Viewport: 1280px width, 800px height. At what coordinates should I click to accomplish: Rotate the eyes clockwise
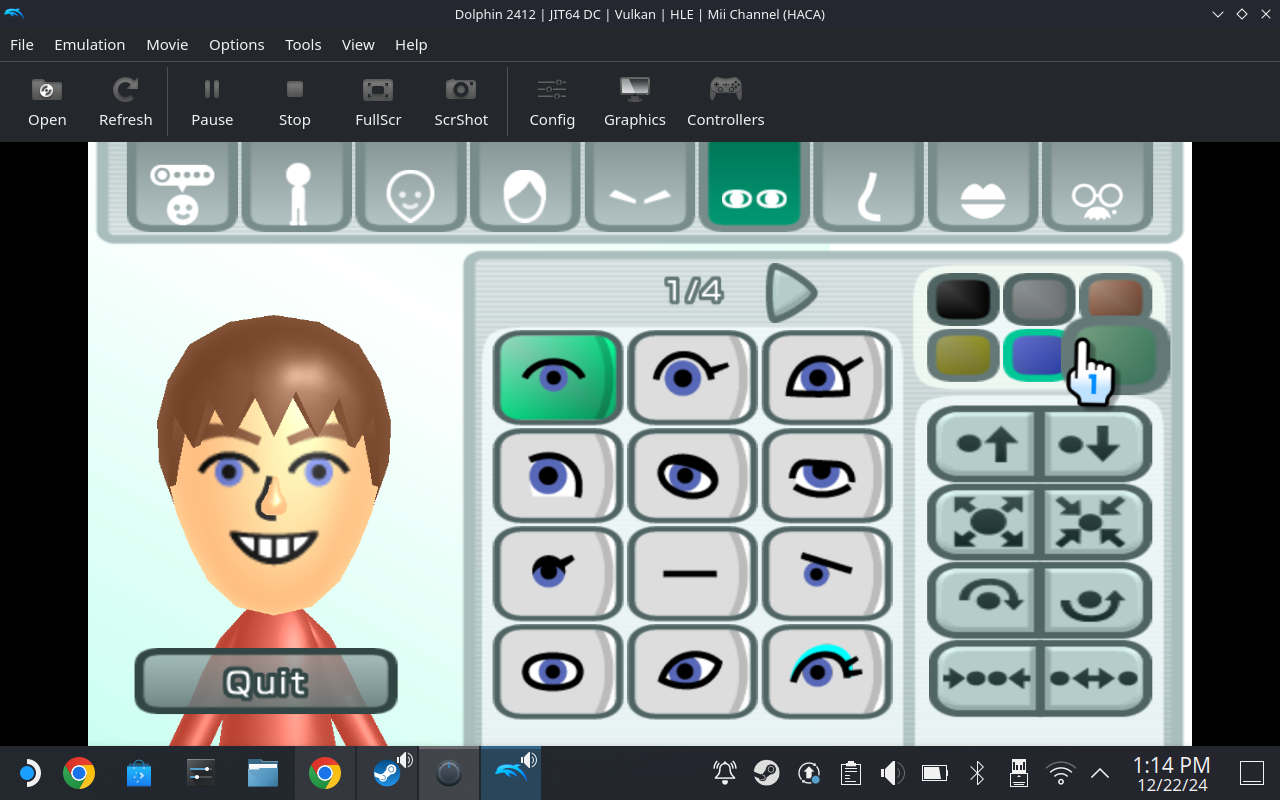coord(986,599)
